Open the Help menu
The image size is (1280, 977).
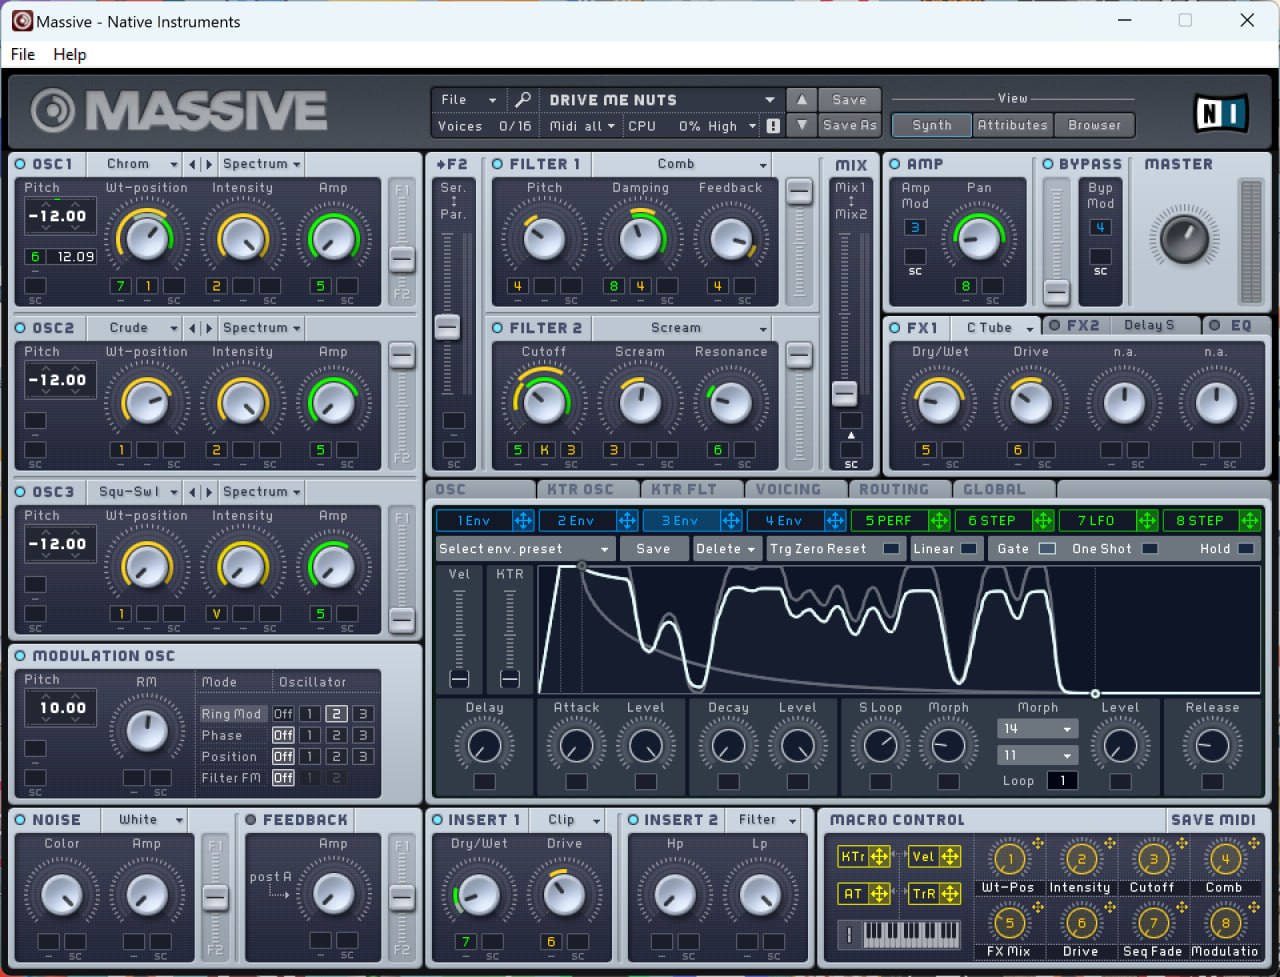click(69, 54)
